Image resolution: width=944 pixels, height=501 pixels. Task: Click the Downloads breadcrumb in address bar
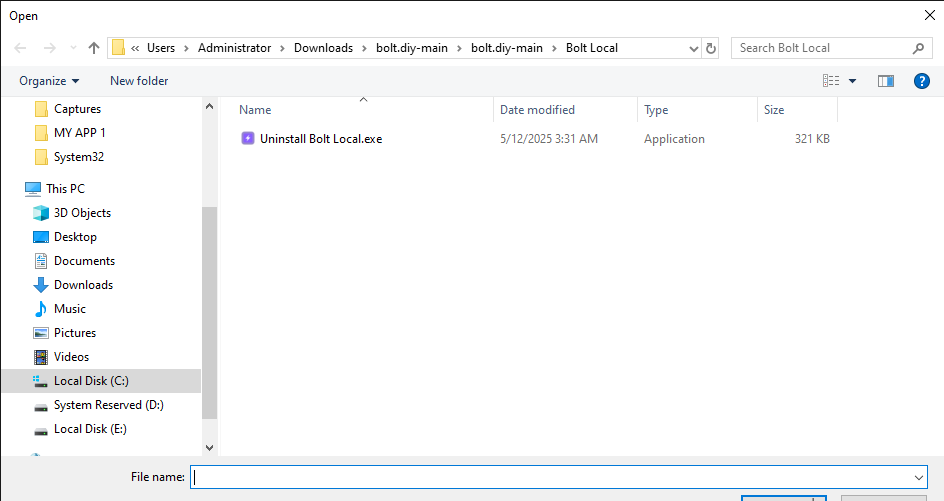(x=323, y=48)
